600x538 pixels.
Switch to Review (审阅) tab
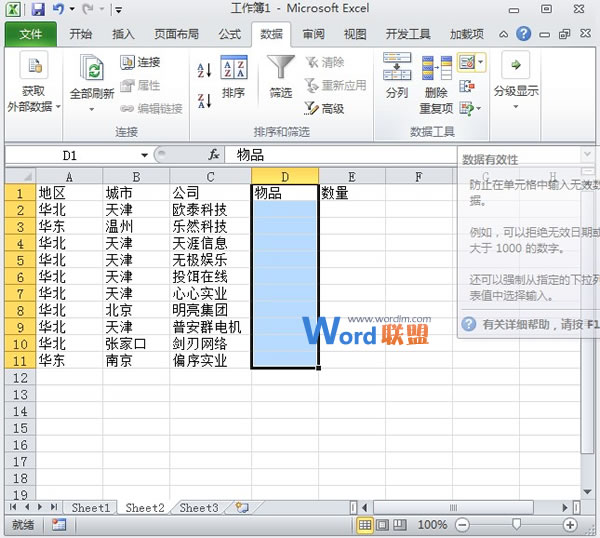pyautogui.click(x=313, y=34)
